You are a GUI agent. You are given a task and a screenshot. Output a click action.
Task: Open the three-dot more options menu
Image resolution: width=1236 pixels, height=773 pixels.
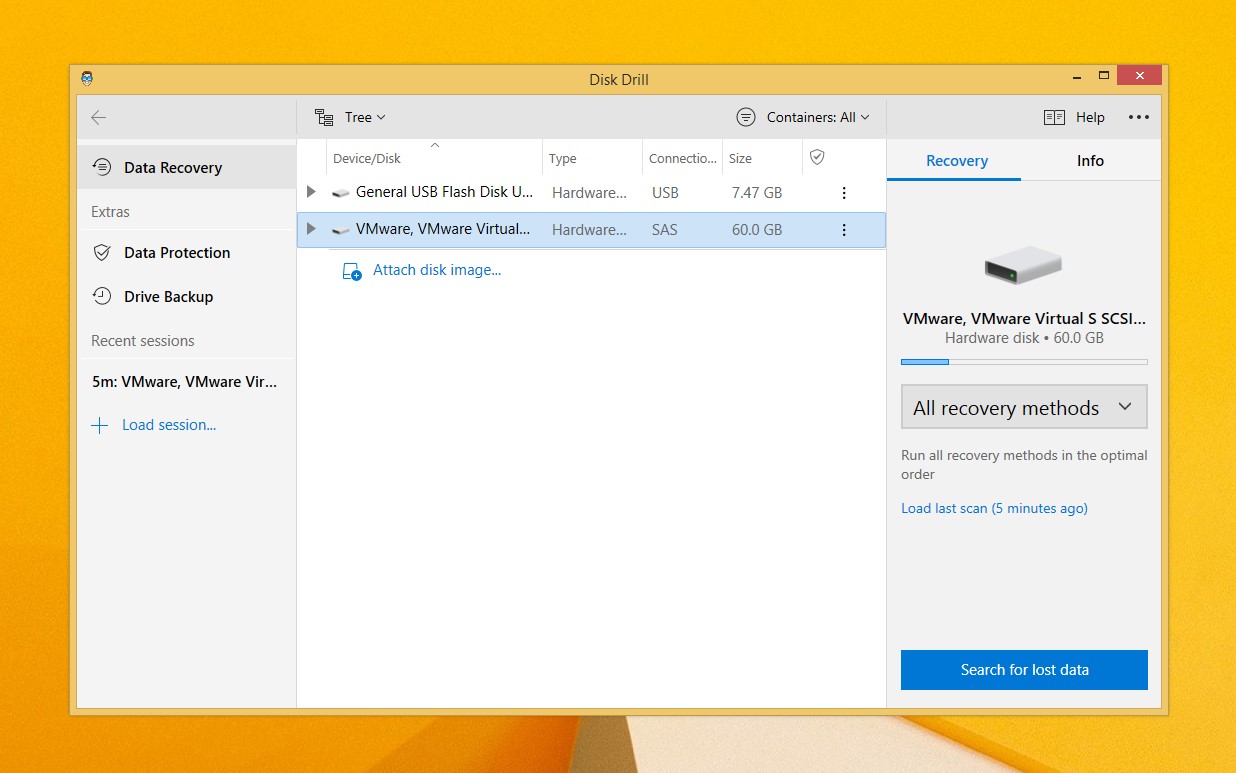(1139, 117)
